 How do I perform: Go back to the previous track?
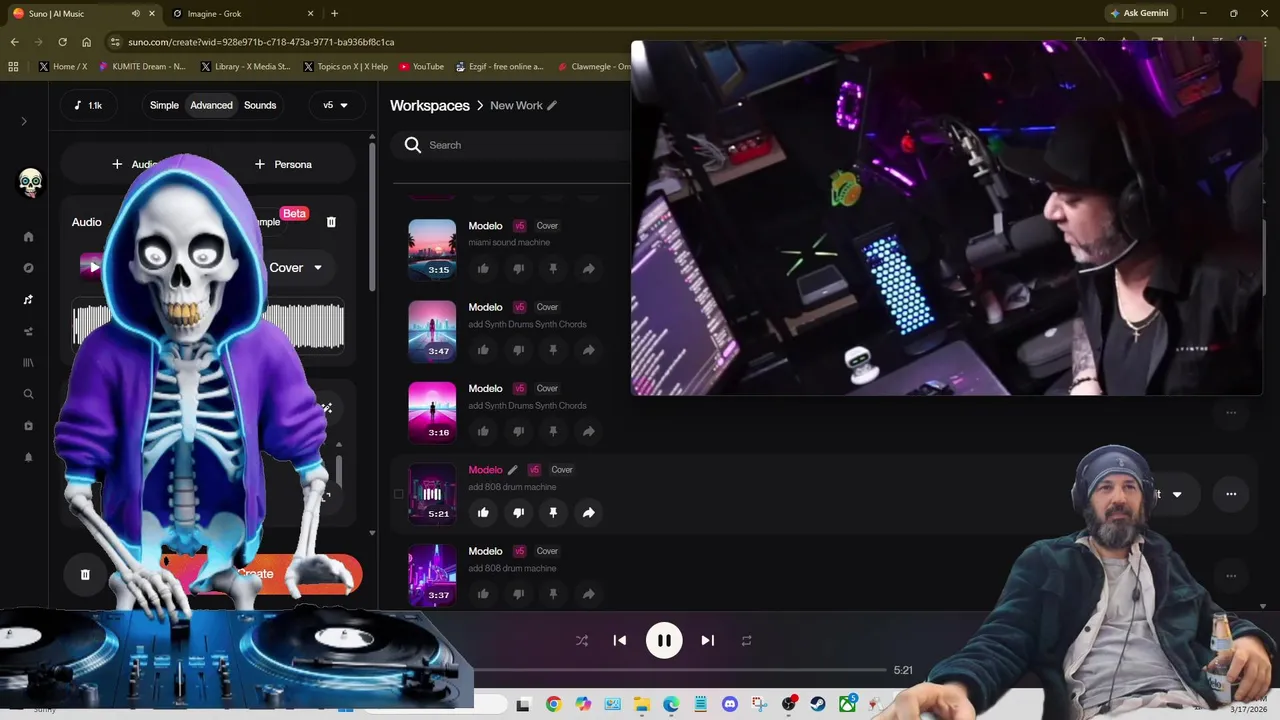(620, 641)
